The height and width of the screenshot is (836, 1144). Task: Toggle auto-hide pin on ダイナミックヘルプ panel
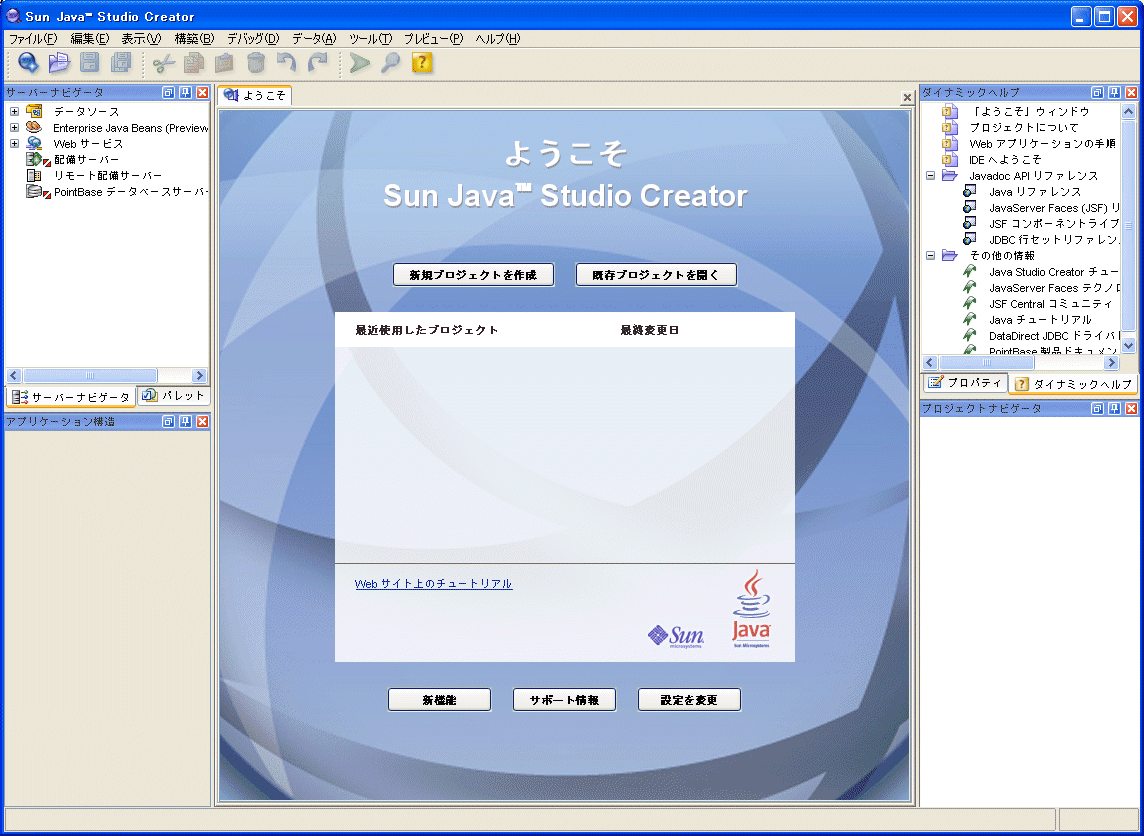[1113, 91]
